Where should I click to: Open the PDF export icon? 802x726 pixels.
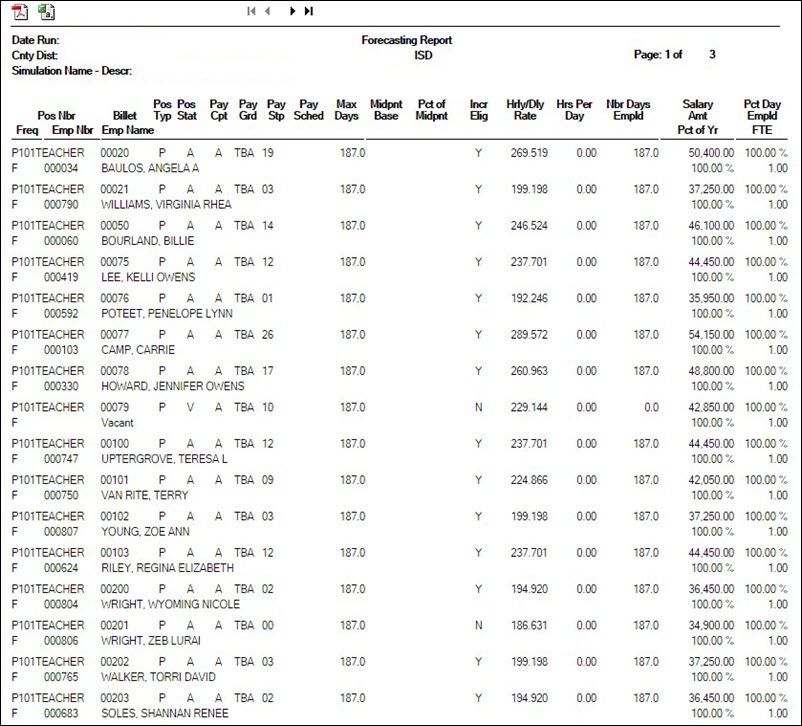(18, 11)
